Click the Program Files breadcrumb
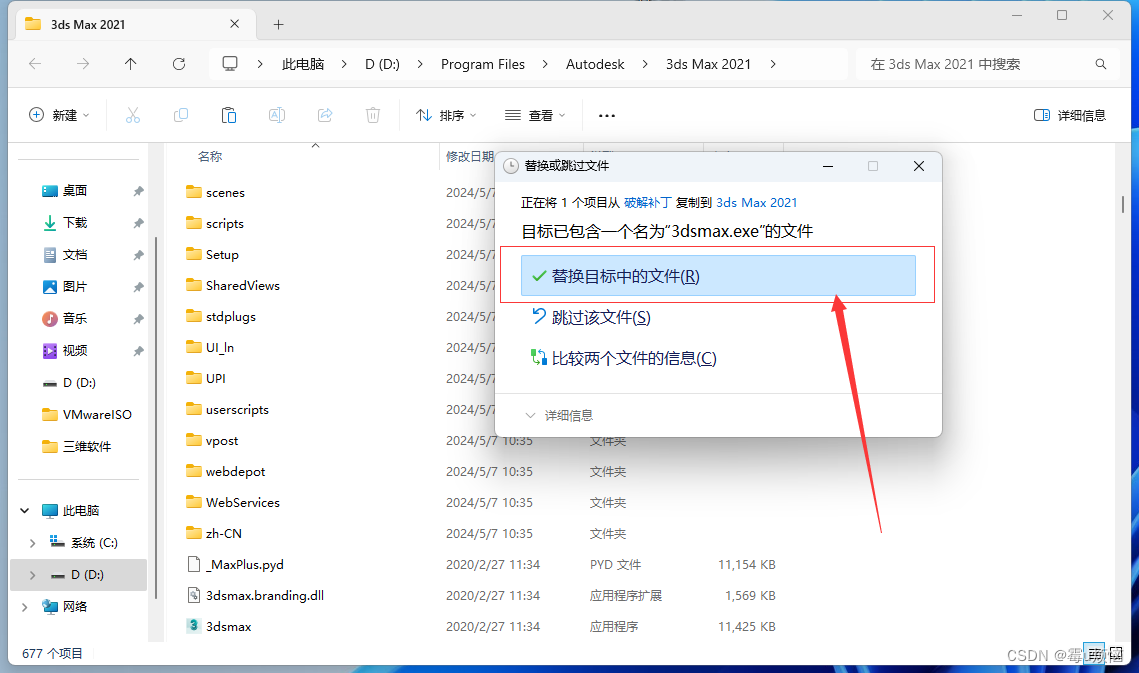The height and width of the screenshot is (673, 1139). point(482,64)
